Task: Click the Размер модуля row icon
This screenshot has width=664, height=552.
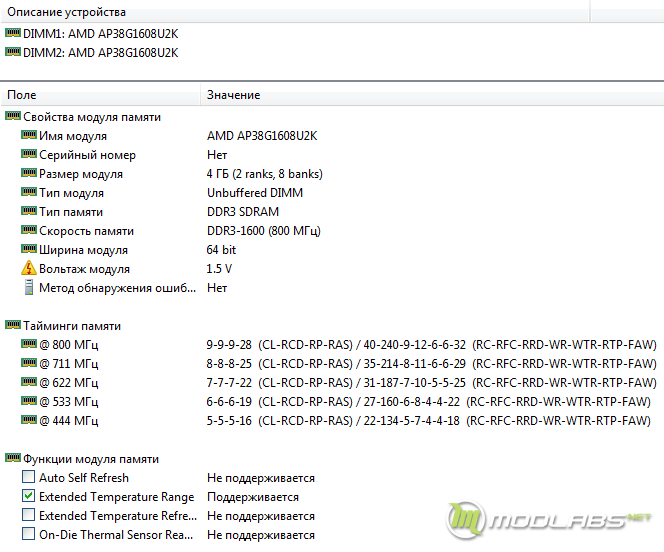Action: (x=29, y=173)
